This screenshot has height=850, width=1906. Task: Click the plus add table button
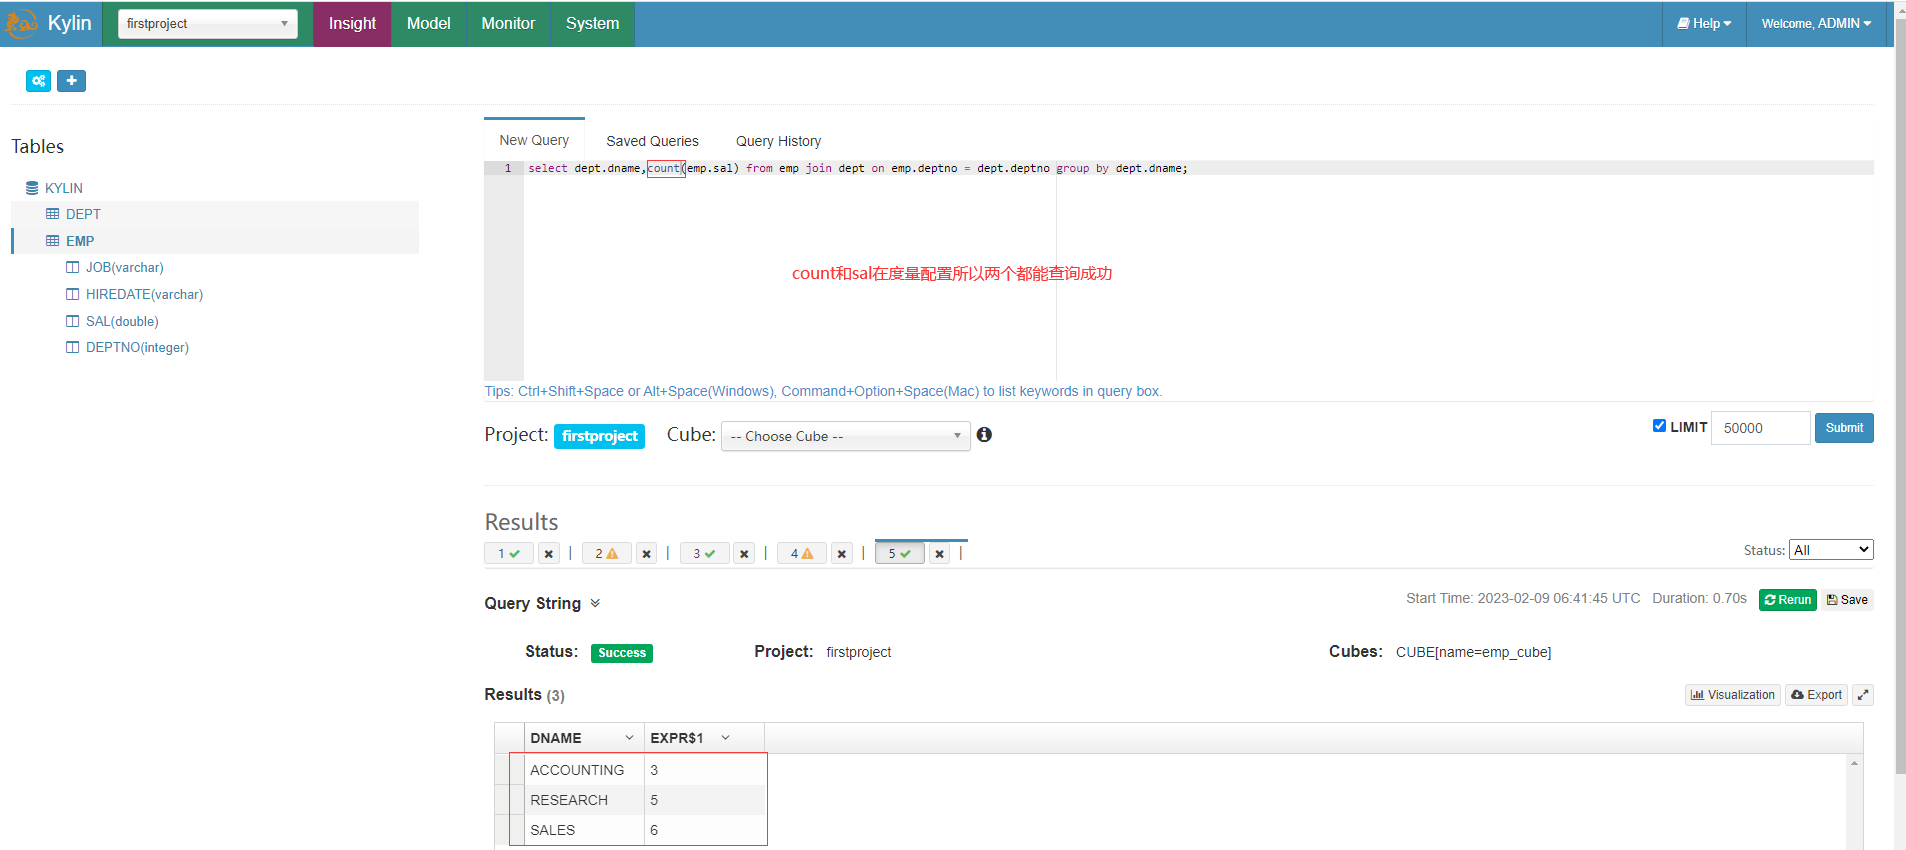(x=71, y=81)
